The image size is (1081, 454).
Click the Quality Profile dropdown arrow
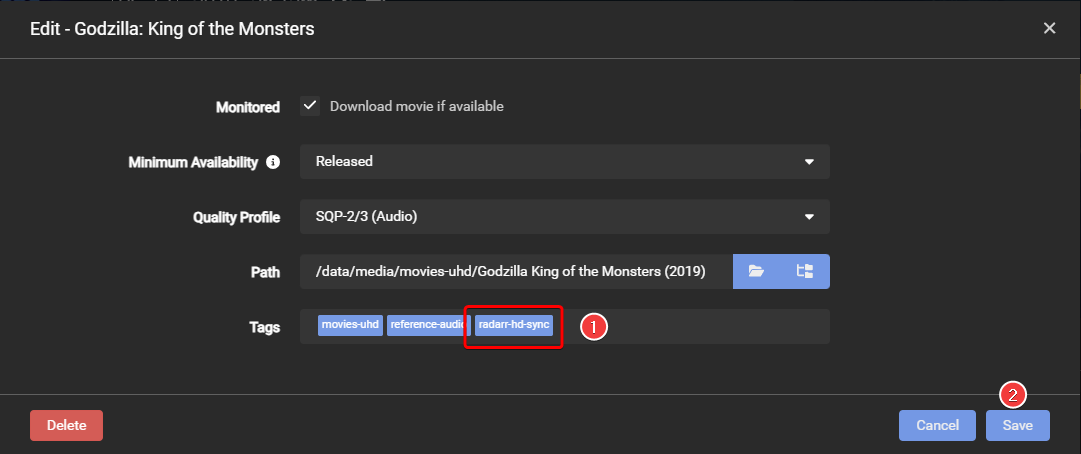(808, 216)
